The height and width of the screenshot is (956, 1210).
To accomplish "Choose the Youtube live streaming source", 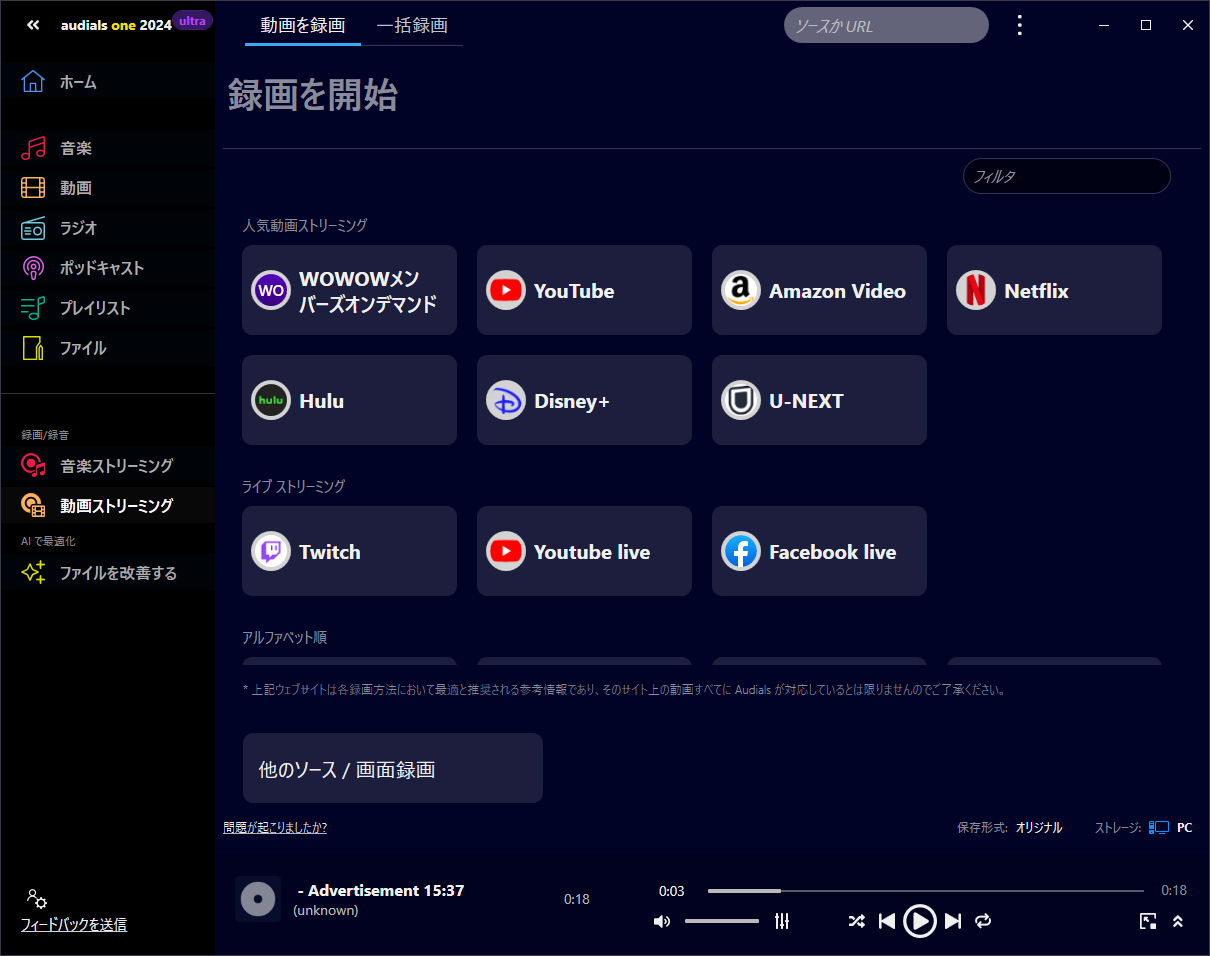I will tap(584, 551).
